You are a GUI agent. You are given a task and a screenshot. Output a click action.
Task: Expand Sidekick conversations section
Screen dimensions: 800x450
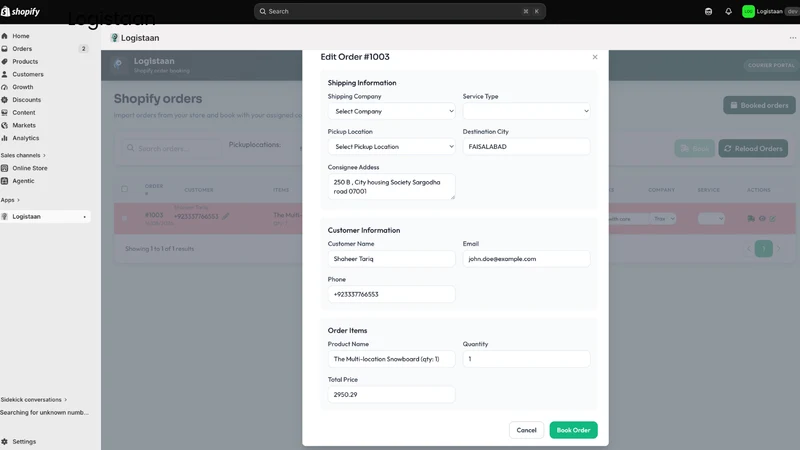[34, 399]
